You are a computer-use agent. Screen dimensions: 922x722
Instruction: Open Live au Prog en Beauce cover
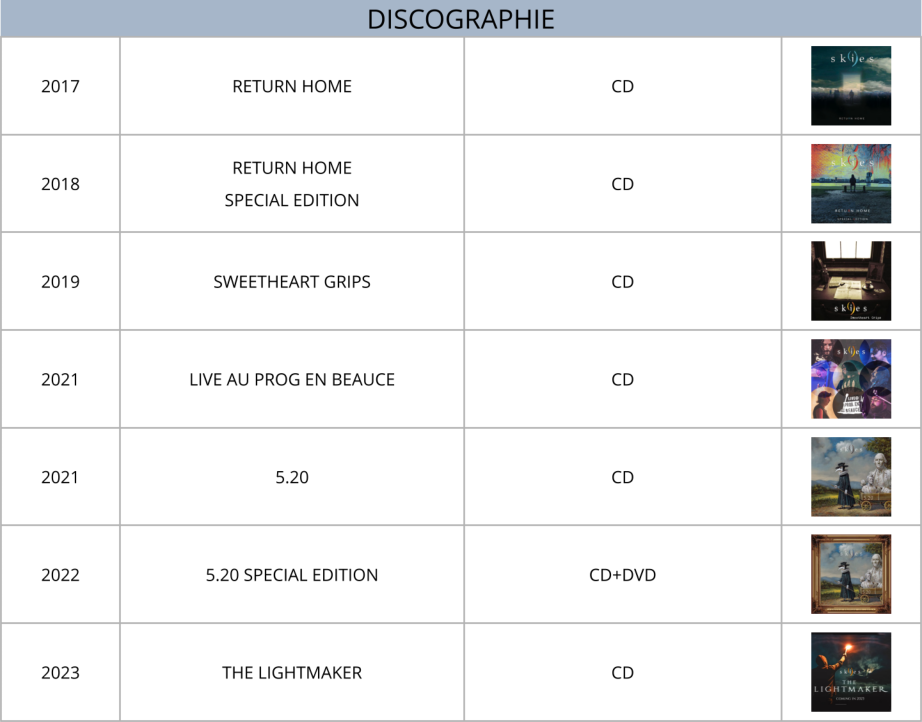850,379
